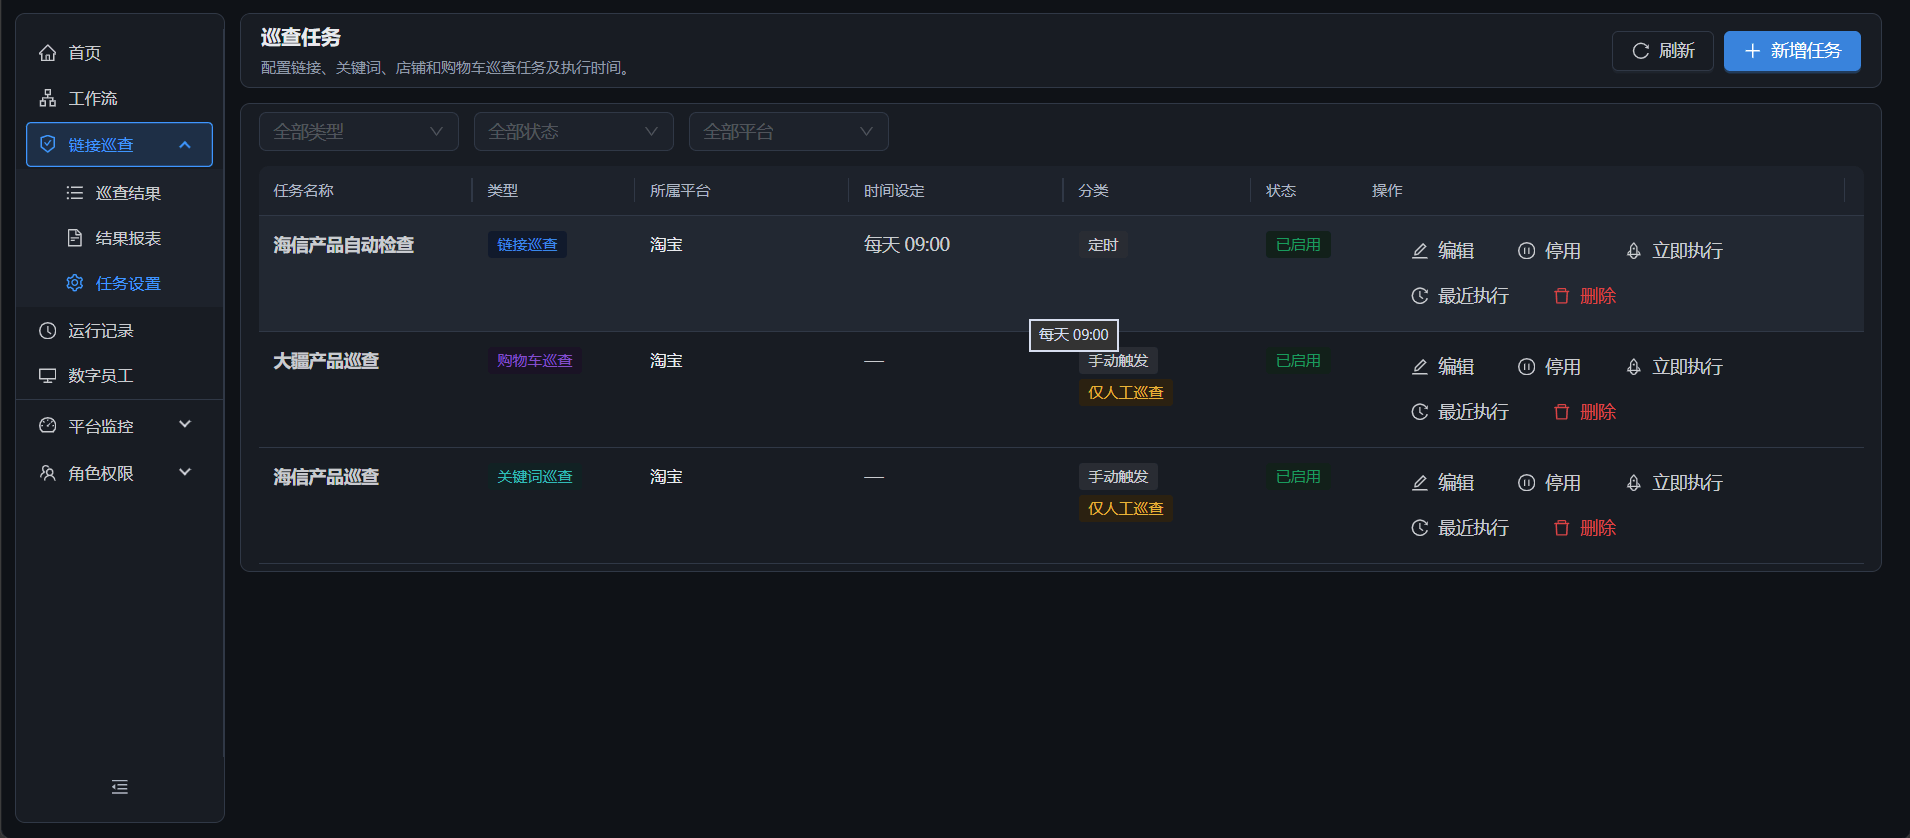
Task: Click the collapse sidebar icon at bottom
Action: pos(120,787)
